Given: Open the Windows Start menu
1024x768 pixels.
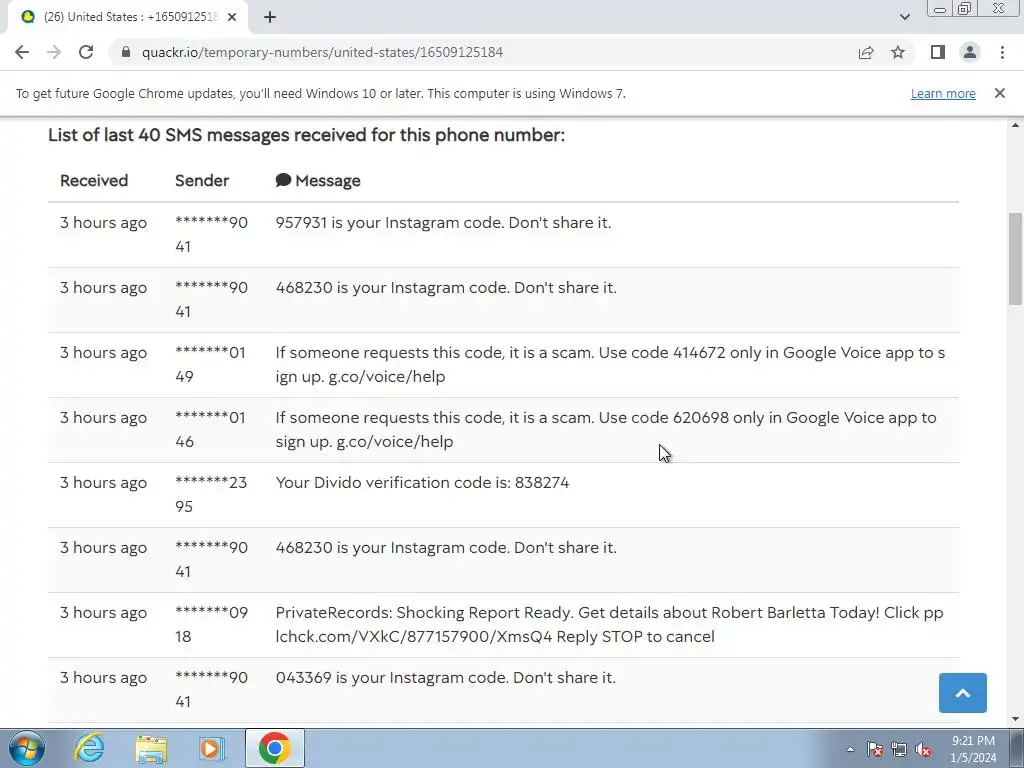Looking at the screenshot, I should click(27, 748).
